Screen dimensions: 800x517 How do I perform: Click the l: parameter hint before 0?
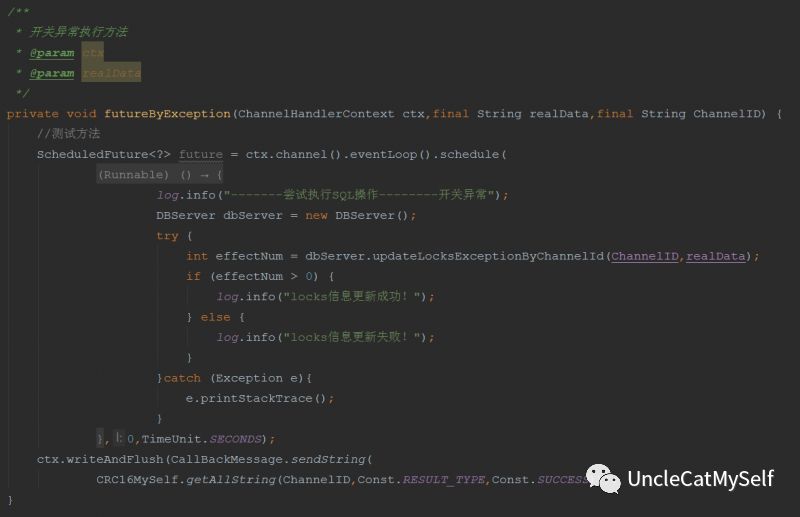[118, 438]
